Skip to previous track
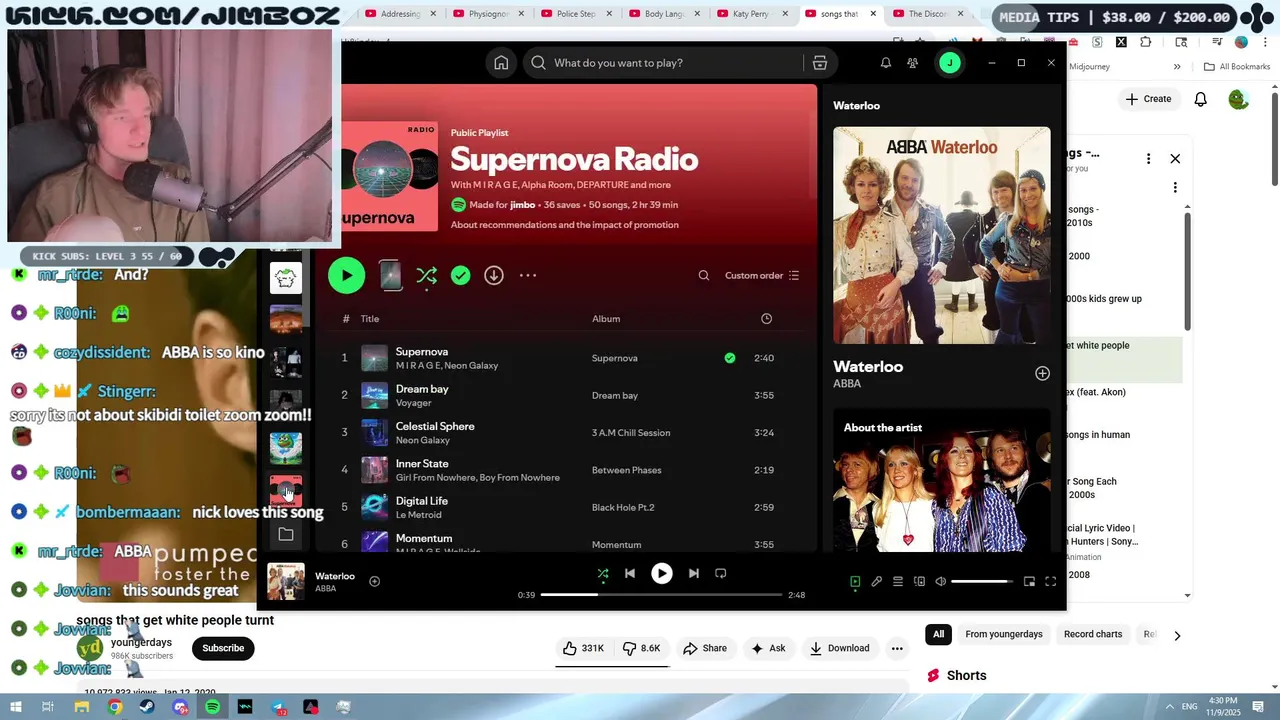1280x720 pixels. coord(630,574)
